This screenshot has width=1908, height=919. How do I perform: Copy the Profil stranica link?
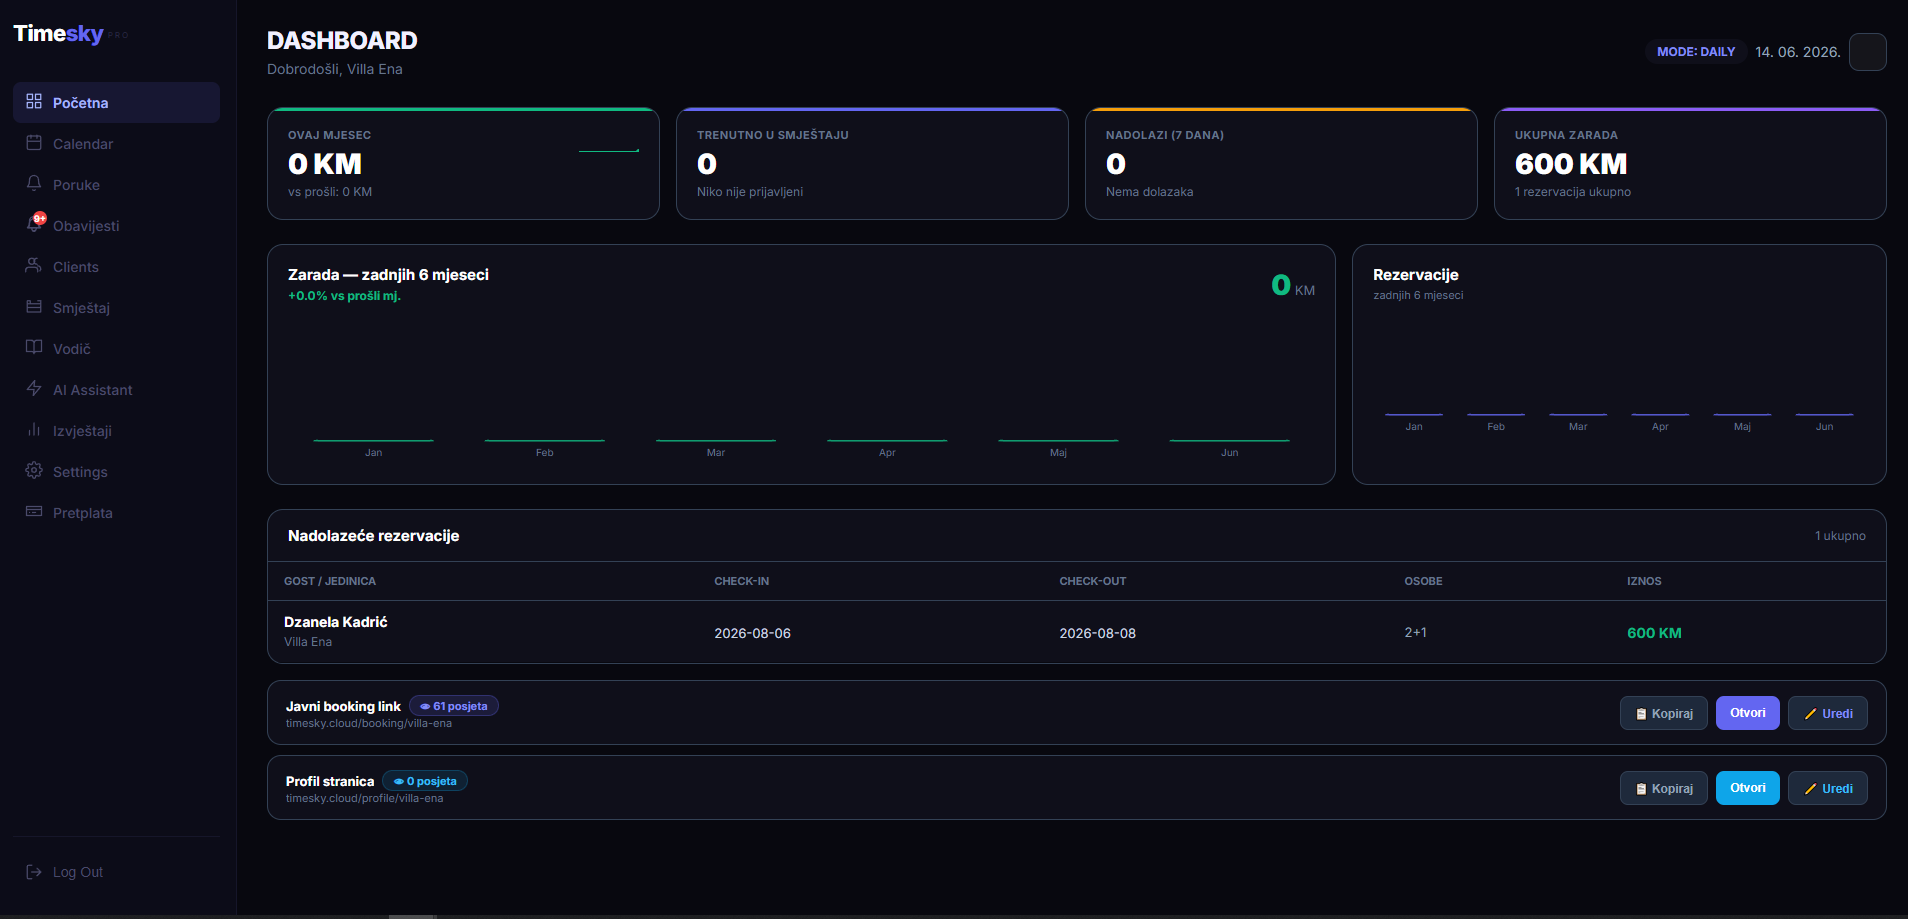click(x=1664, y=788)
